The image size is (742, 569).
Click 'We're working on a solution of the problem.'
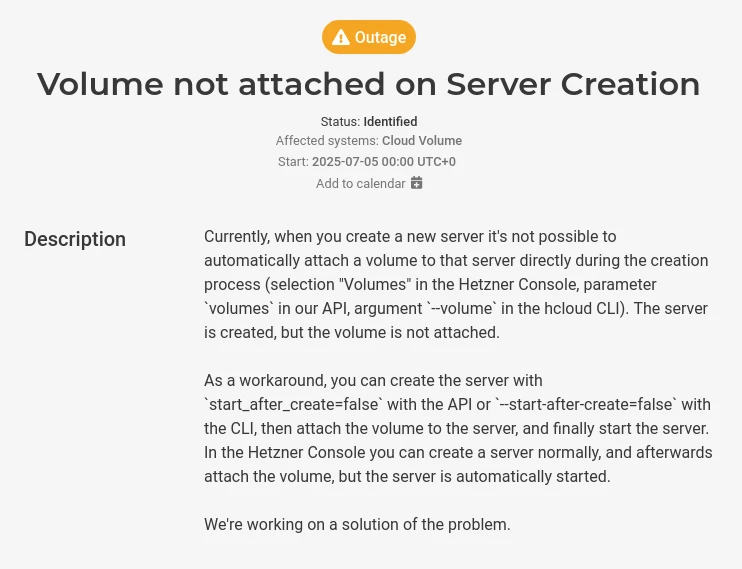(x=357, y=525)
